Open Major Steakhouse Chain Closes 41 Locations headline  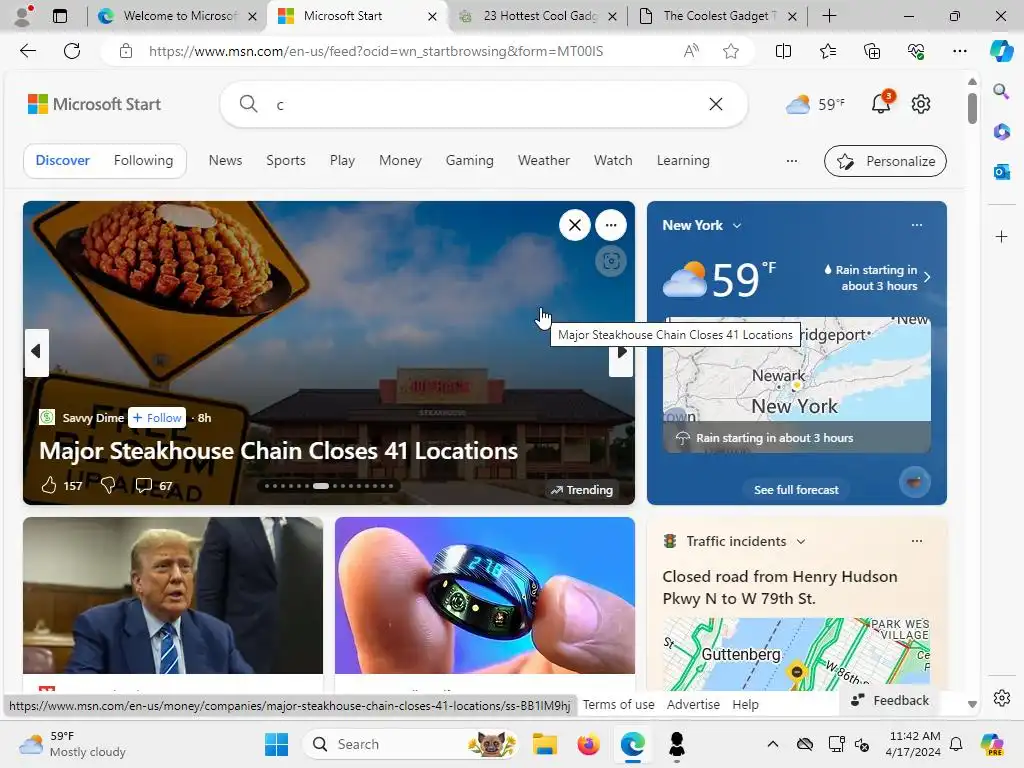(278, 451)
